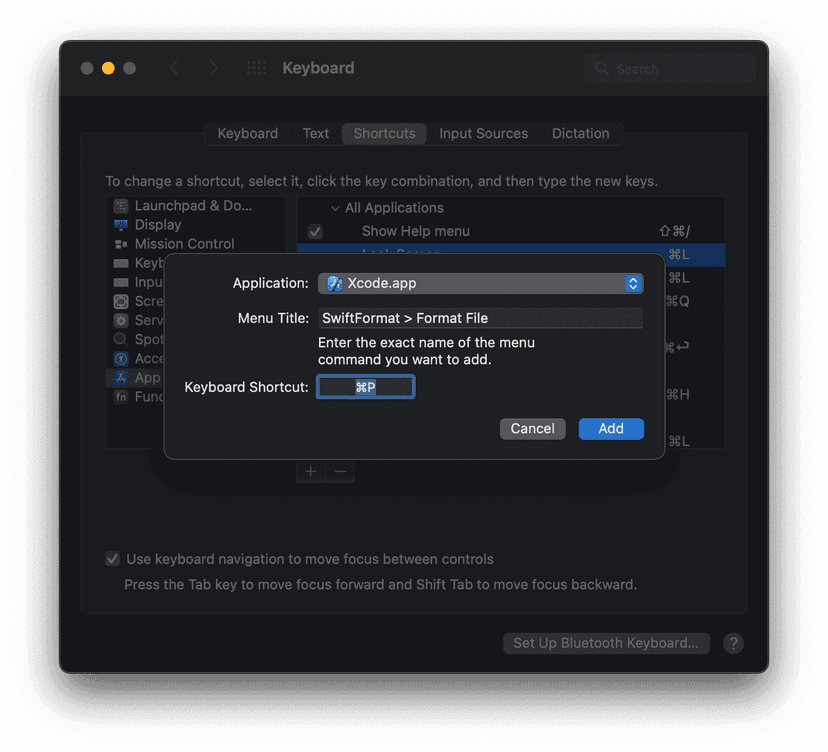Click the Show All grid icon
Screen dimensions: 828x752
tap(256, 68)
